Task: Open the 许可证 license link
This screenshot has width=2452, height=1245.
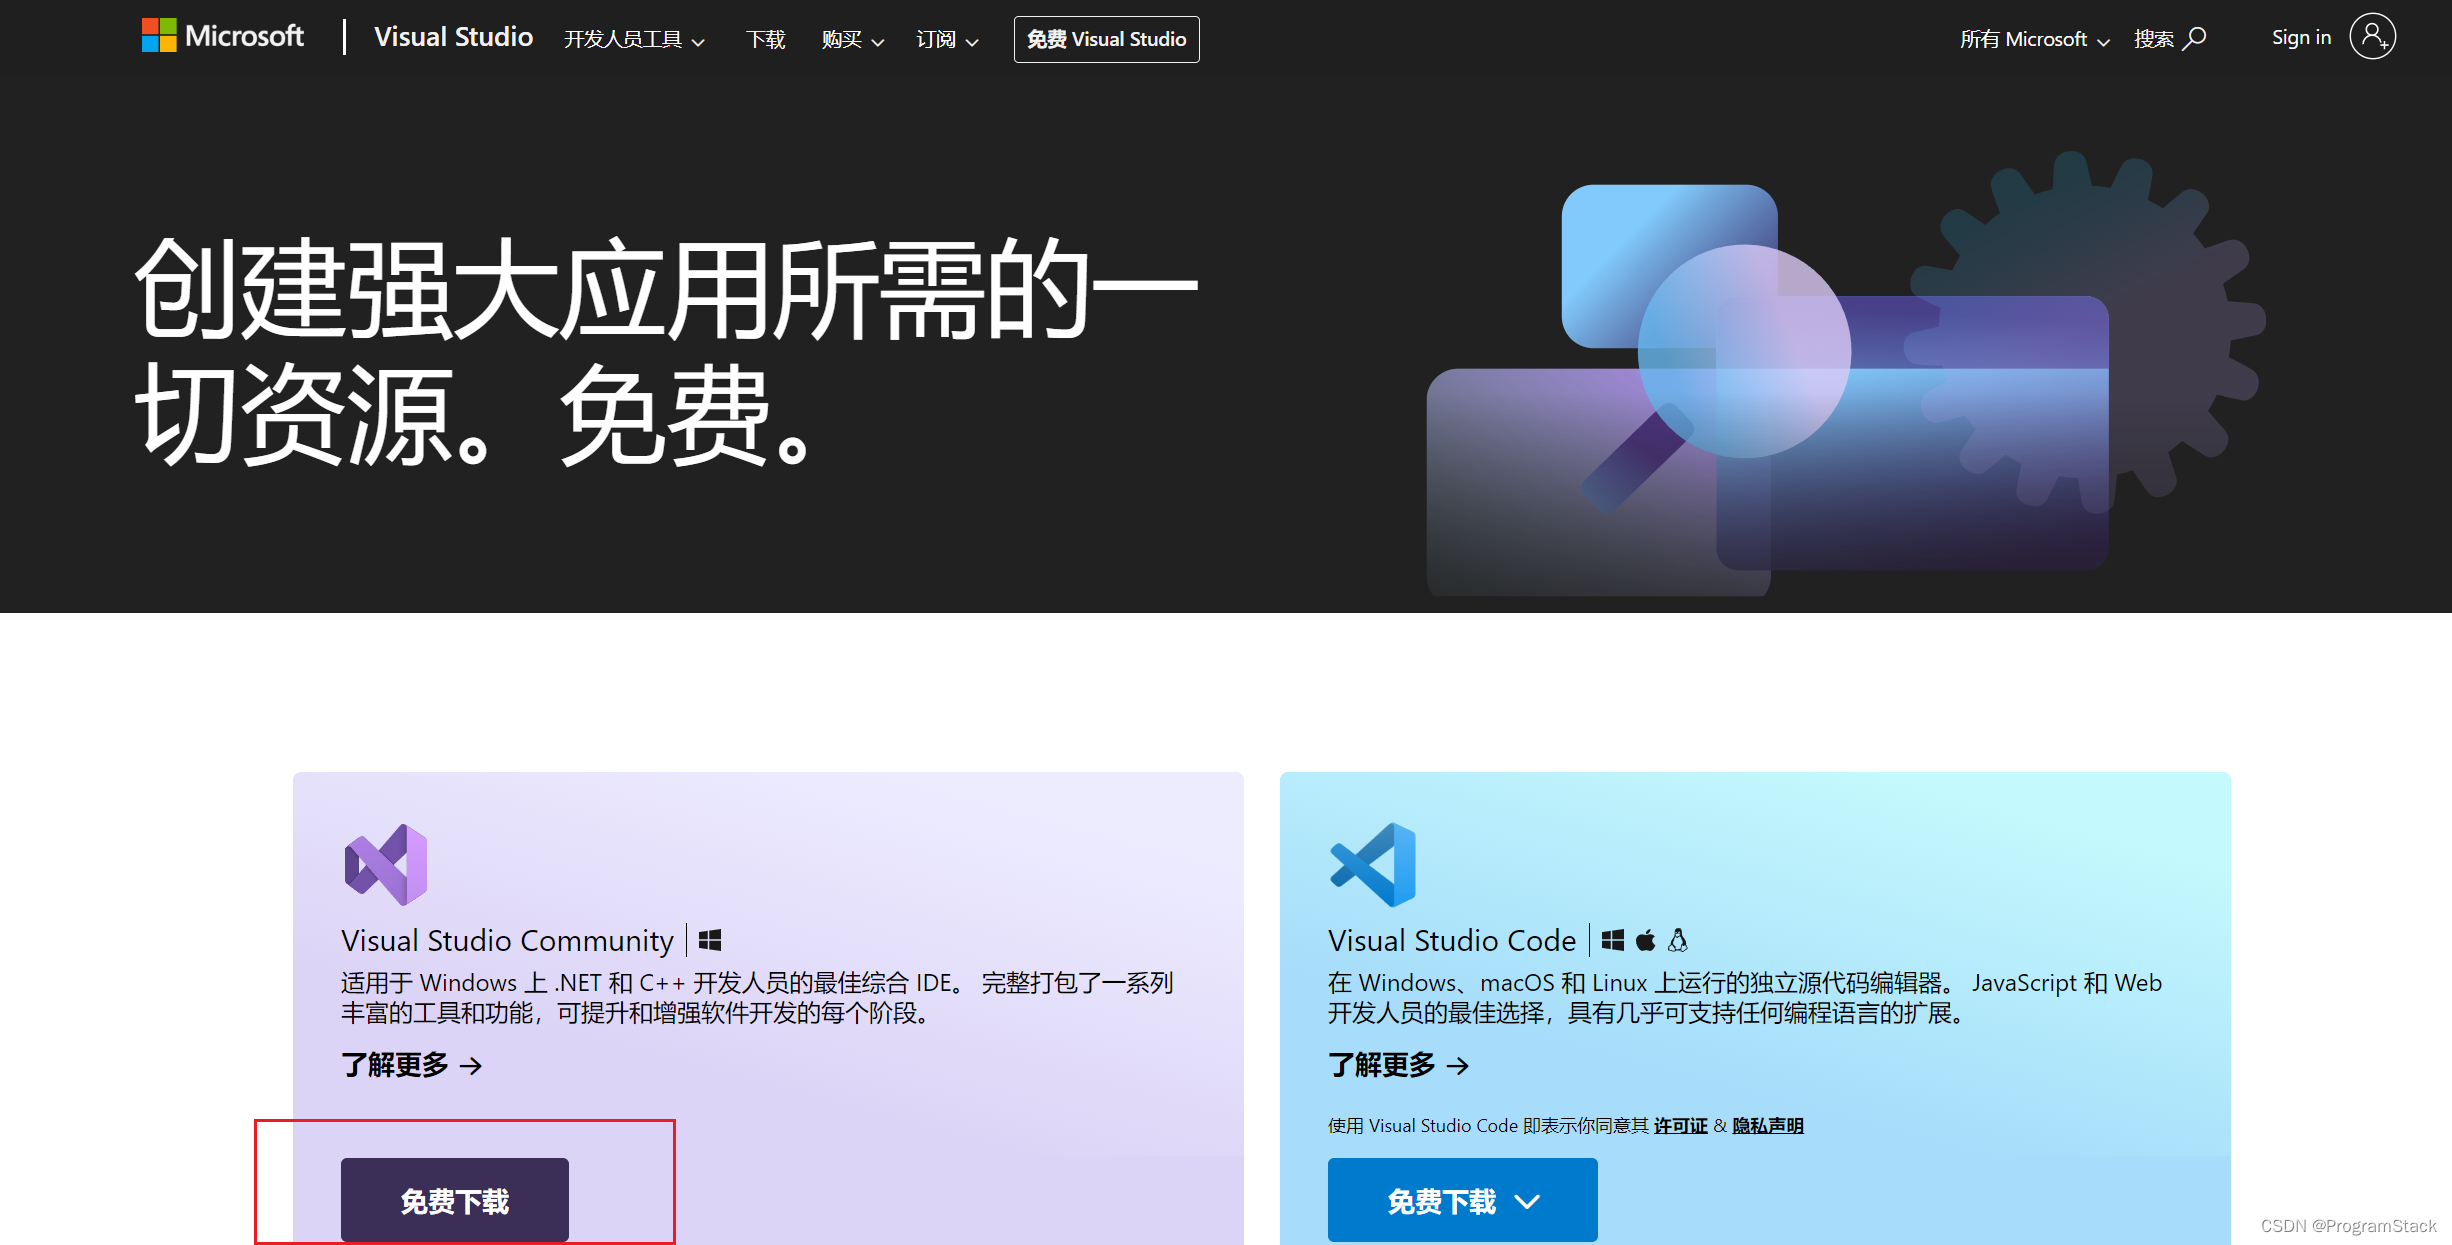Action: tap(1680, 1126)
